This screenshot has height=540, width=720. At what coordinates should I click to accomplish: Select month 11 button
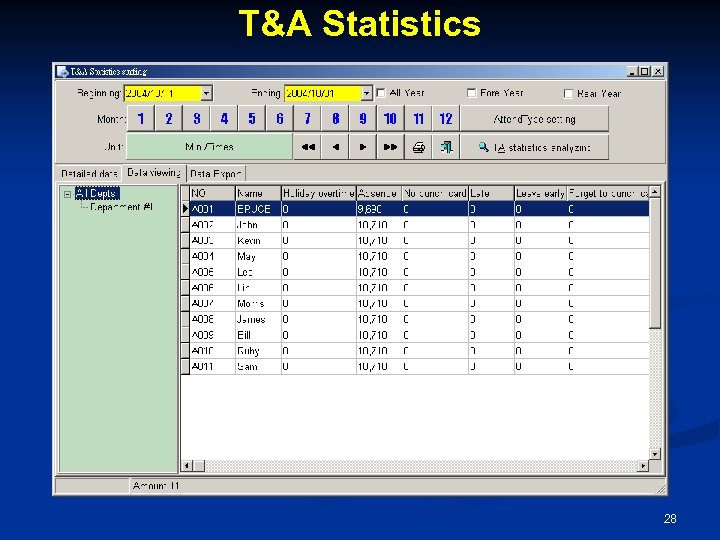pyautogui.click(x=418, y=119)
